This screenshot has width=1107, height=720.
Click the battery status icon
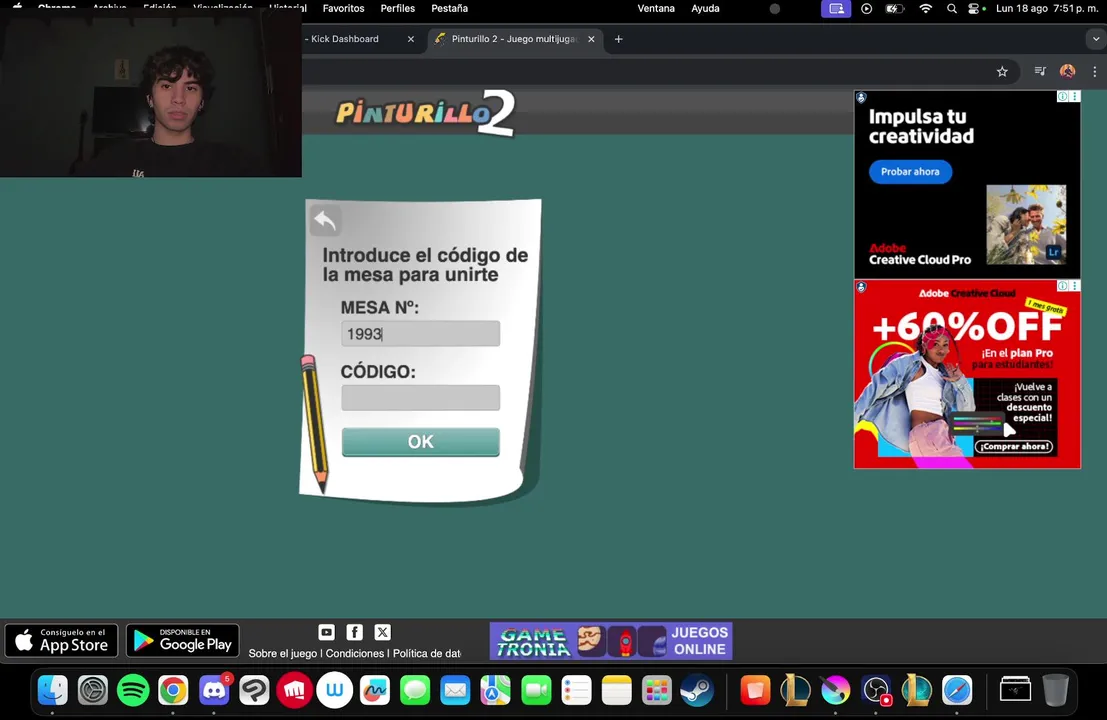[895, 8]
